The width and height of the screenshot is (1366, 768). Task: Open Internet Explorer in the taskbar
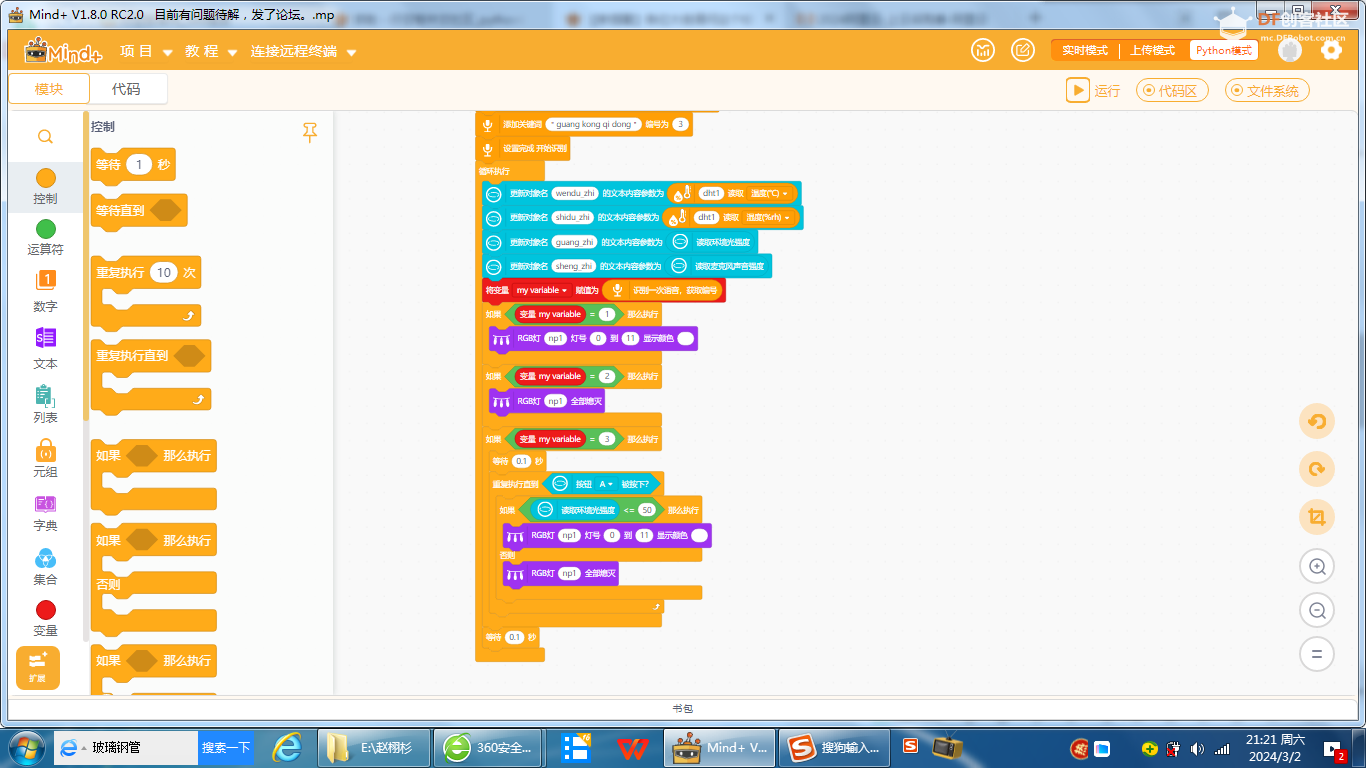(288, 747)
